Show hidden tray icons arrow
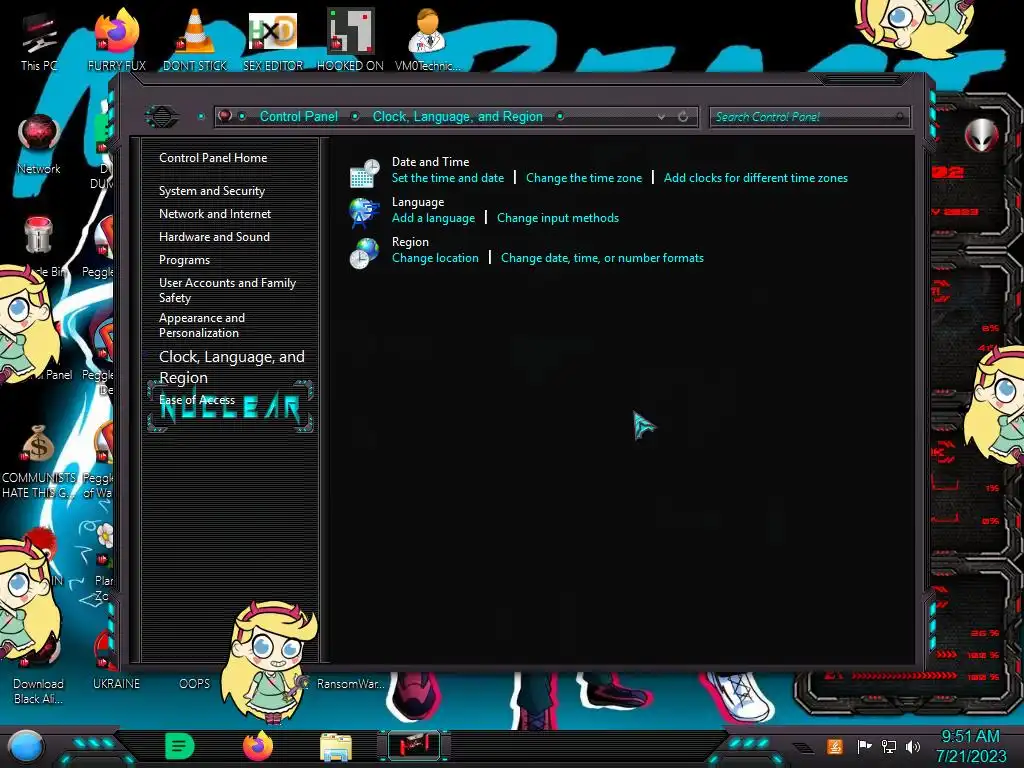1024x768 pixels. click(x=803, y=748)
